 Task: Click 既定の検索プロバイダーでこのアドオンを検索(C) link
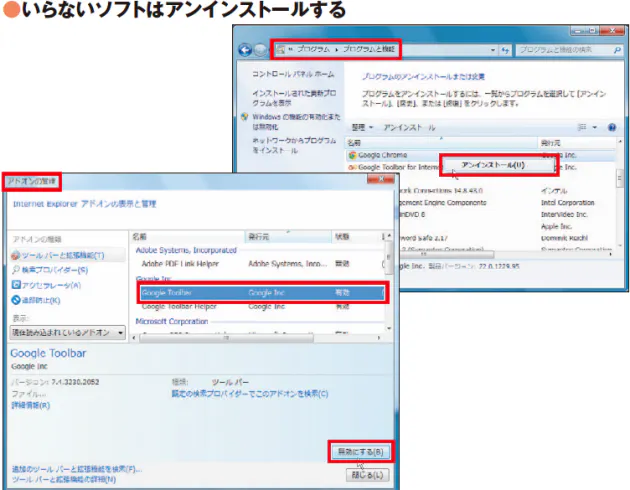(250, 394)
